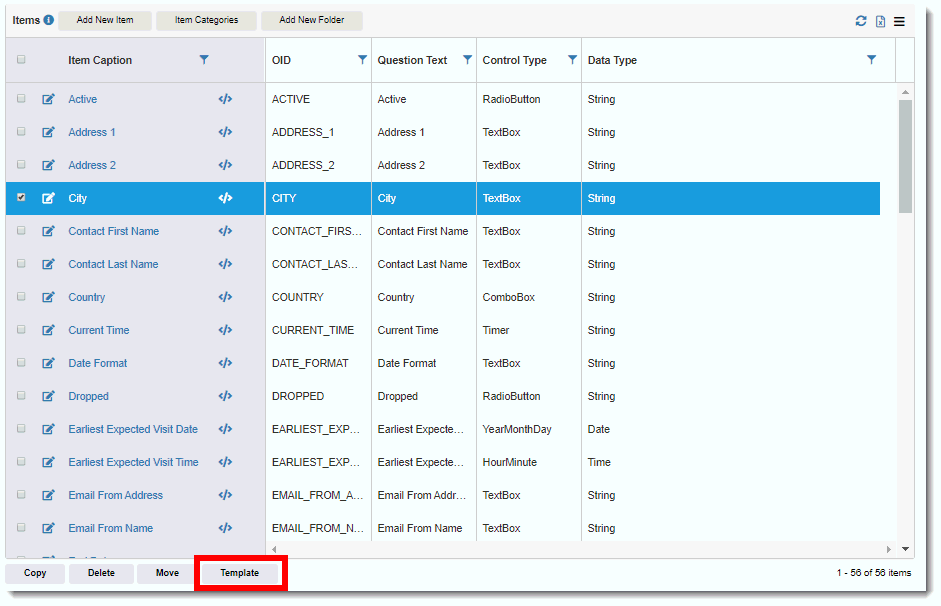941x606 pixels.
Task: Click the vertical scrollbar up arrow
Action: tap(905, 92)
